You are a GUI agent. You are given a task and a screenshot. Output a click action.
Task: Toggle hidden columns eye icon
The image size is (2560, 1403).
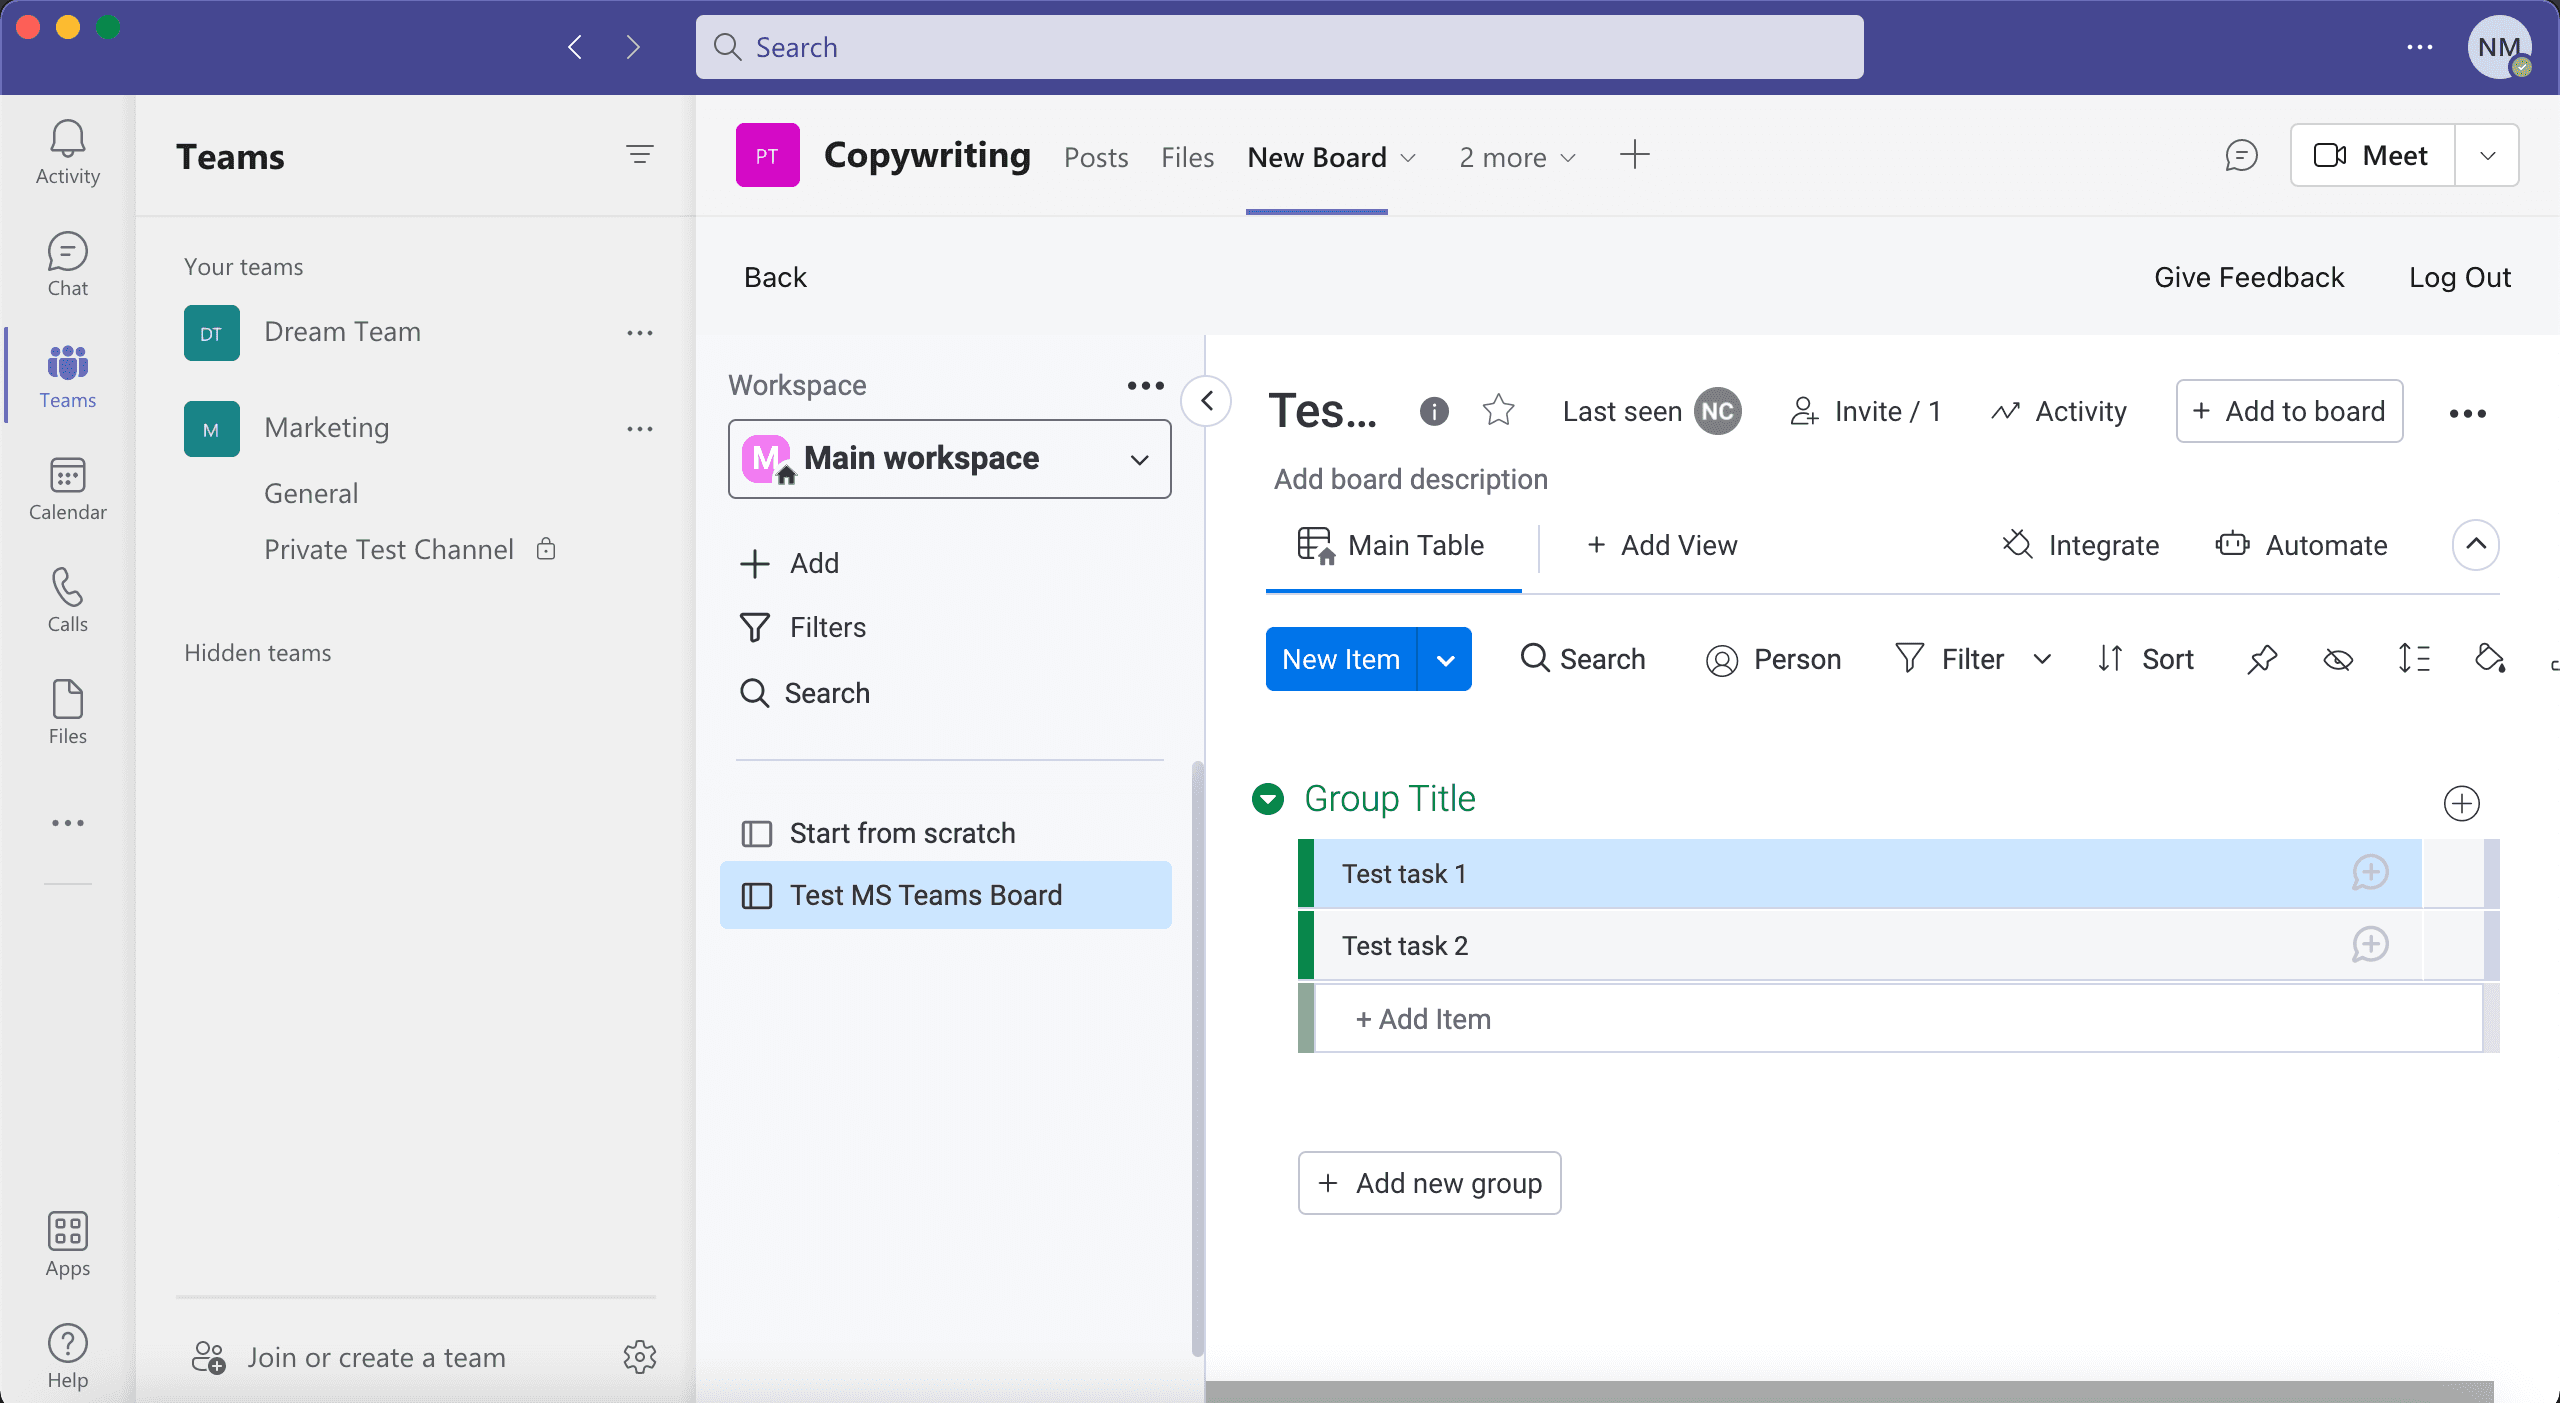pos(2338,659)
